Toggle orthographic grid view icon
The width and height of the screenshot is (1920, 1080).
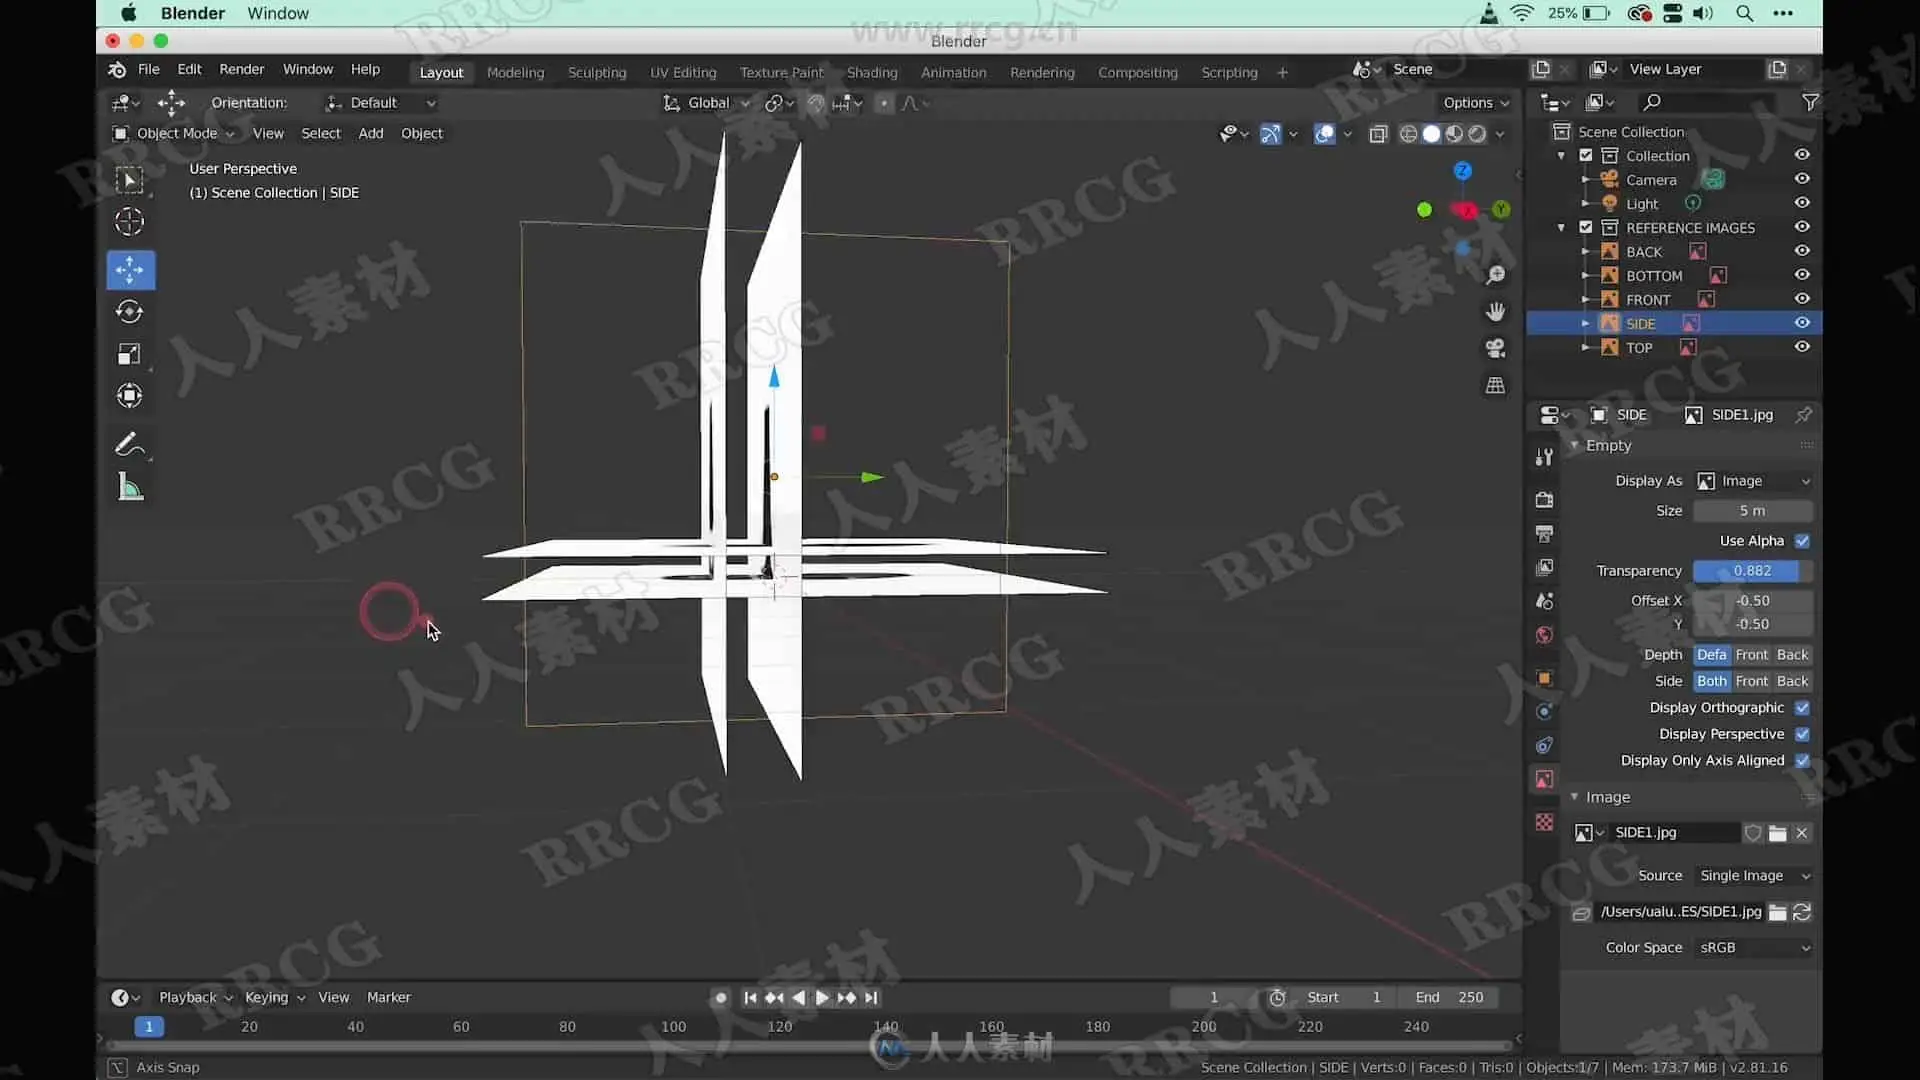tap(1495, 385)
